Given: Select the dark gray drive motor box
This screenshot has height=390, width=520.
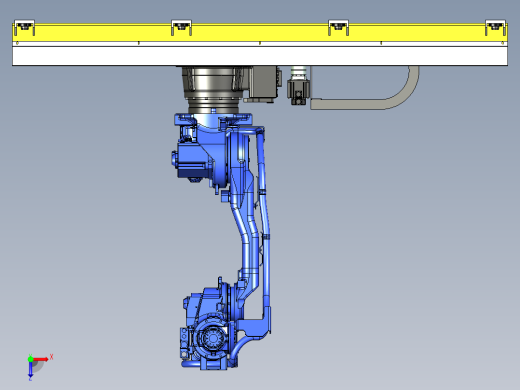Looking at the screenshot, I should click(263, 83).
